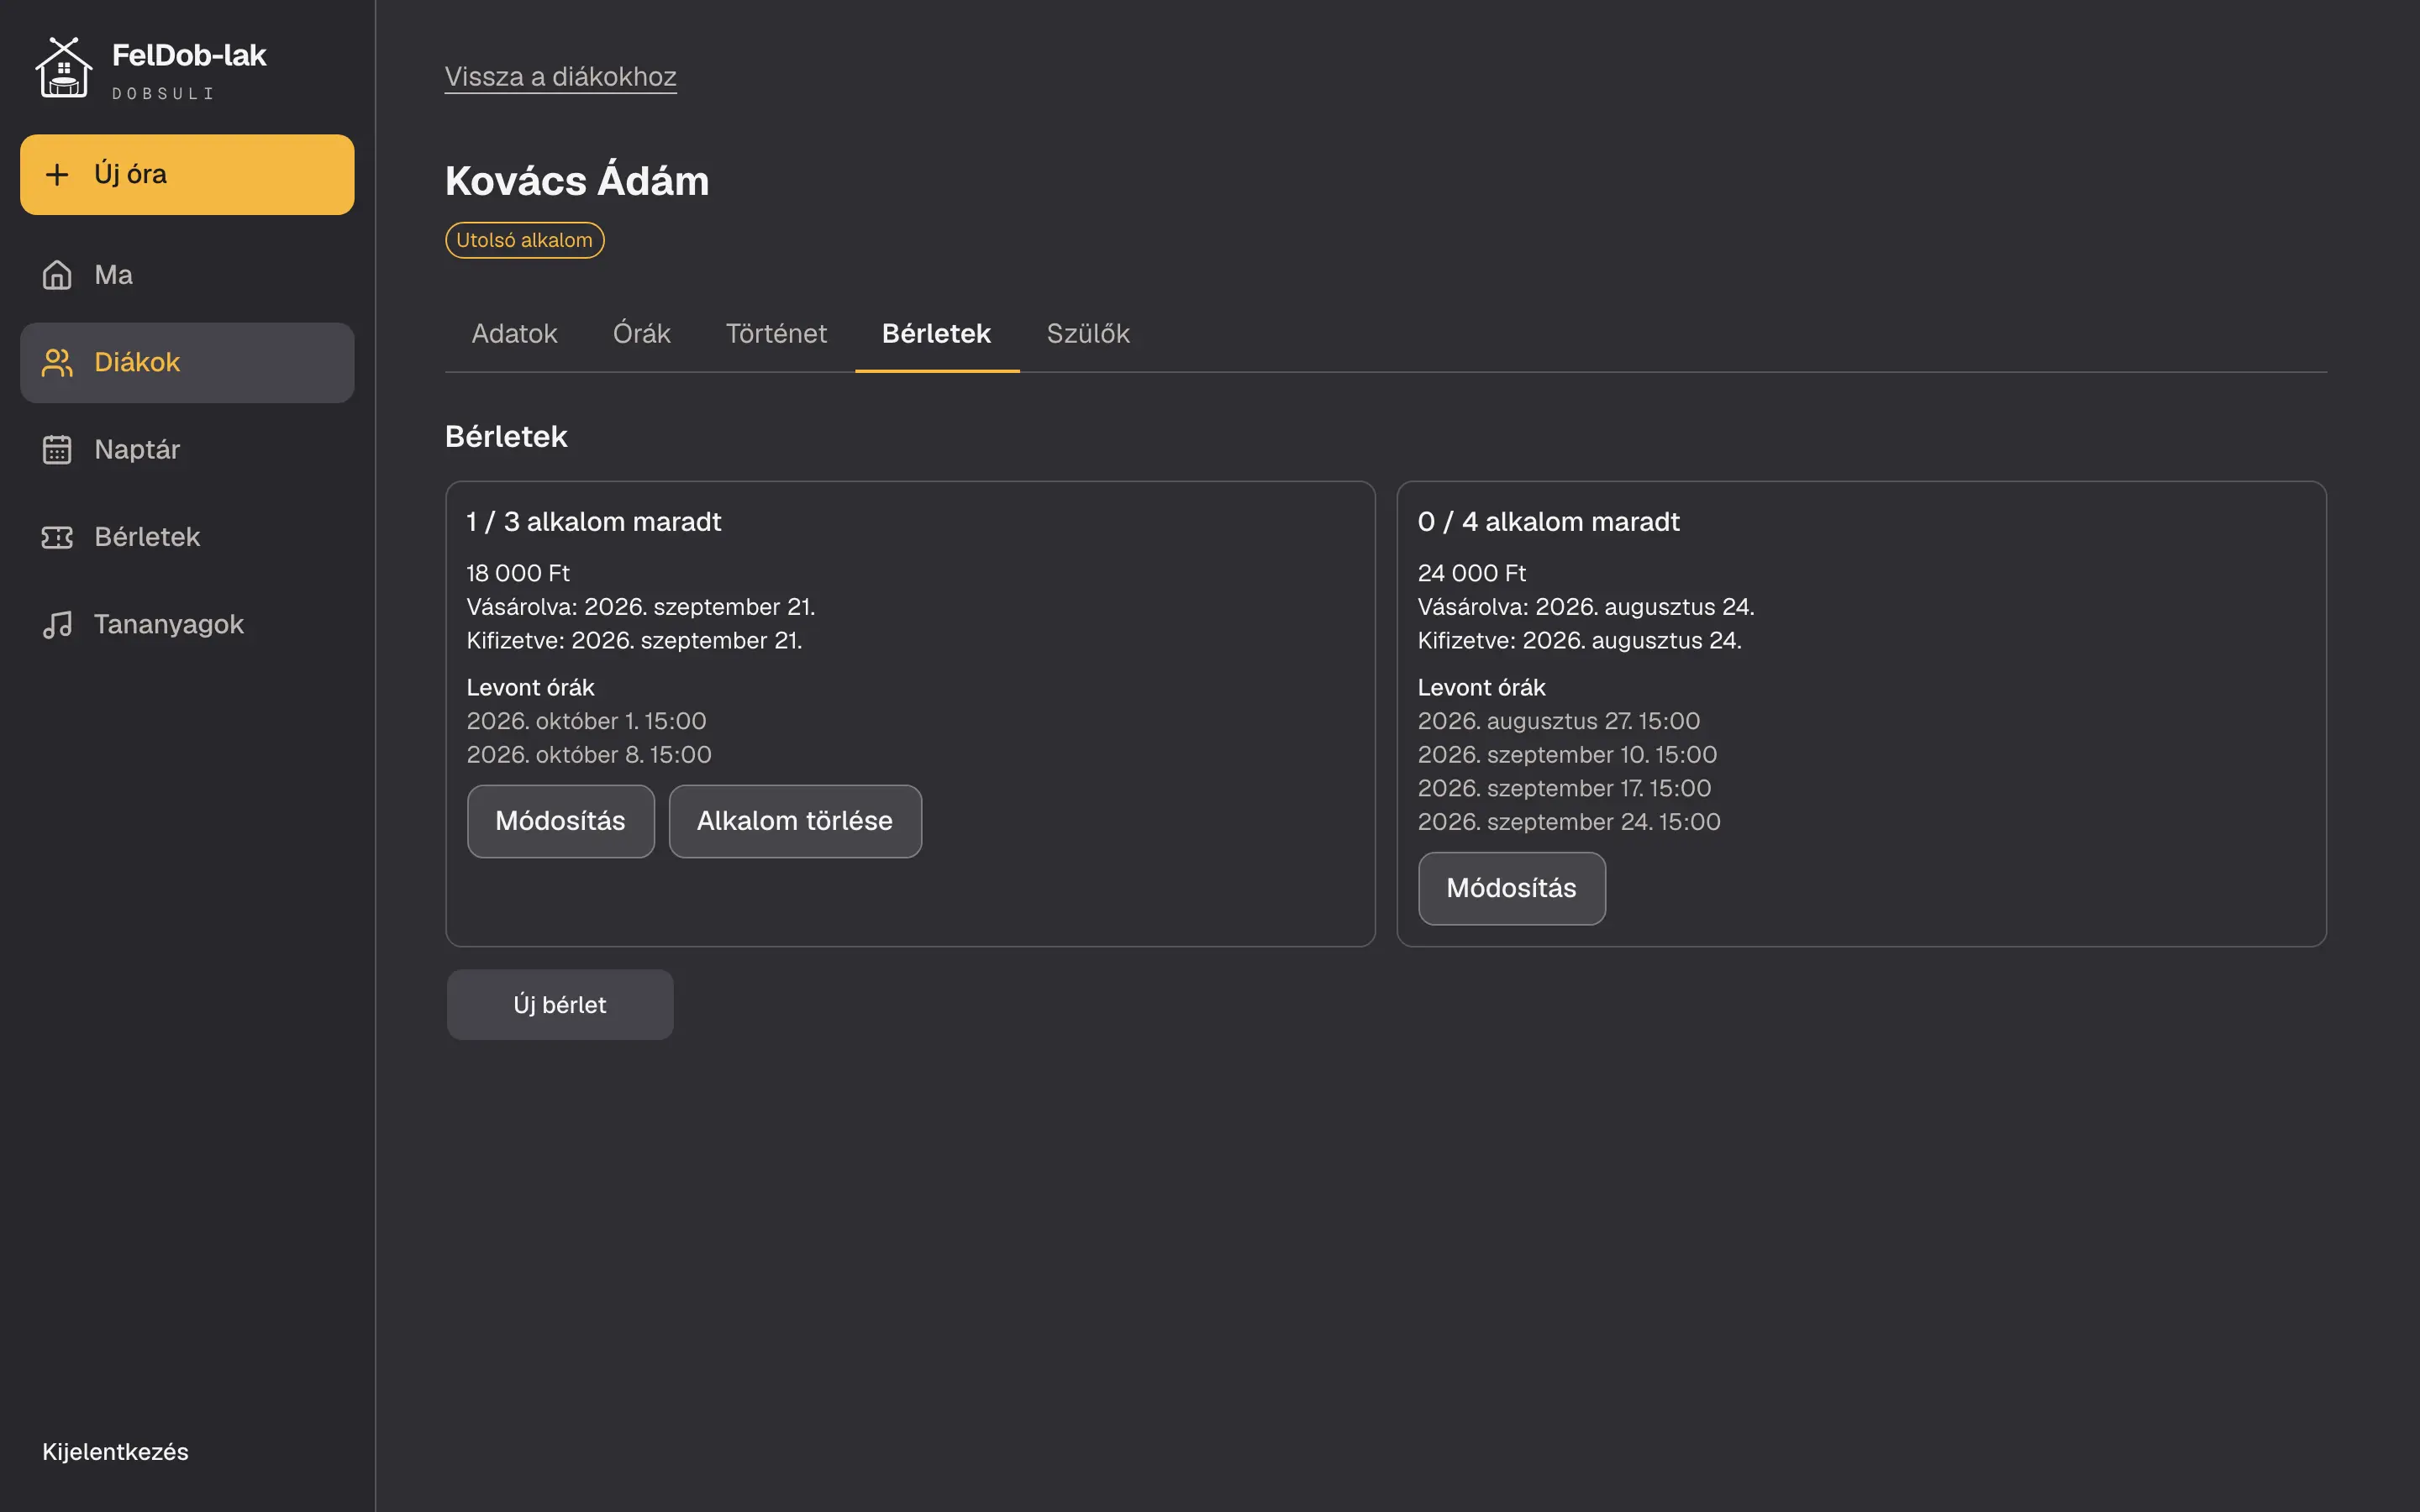The width and height of the screenshot is (2420, 1512).
Task: Switch to the Órák tab
Action: [x=641, y=334]
